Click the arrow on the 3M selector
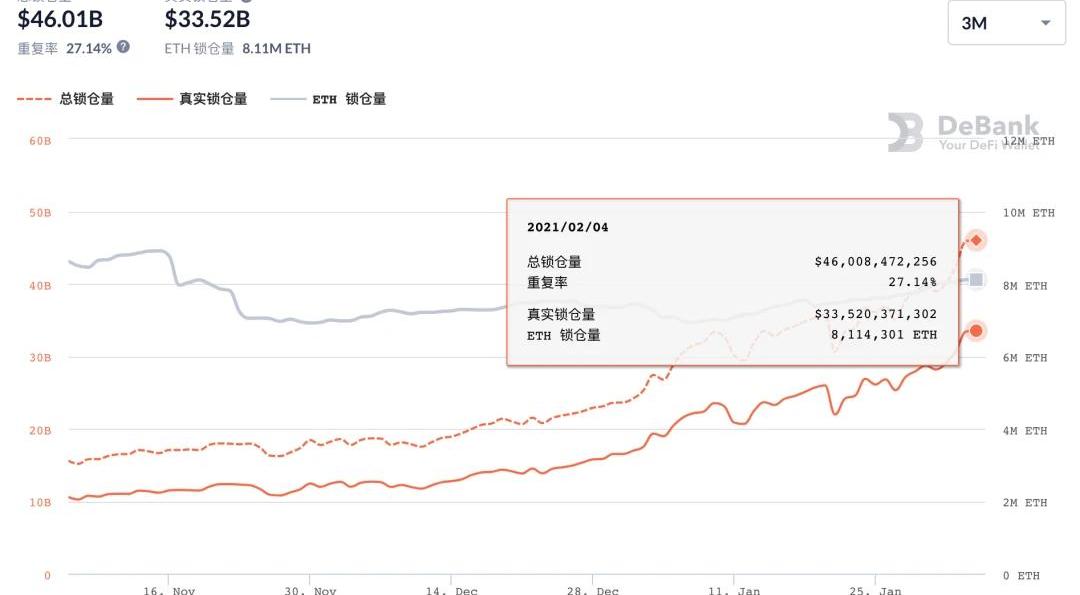 [x=1046, y=23]
